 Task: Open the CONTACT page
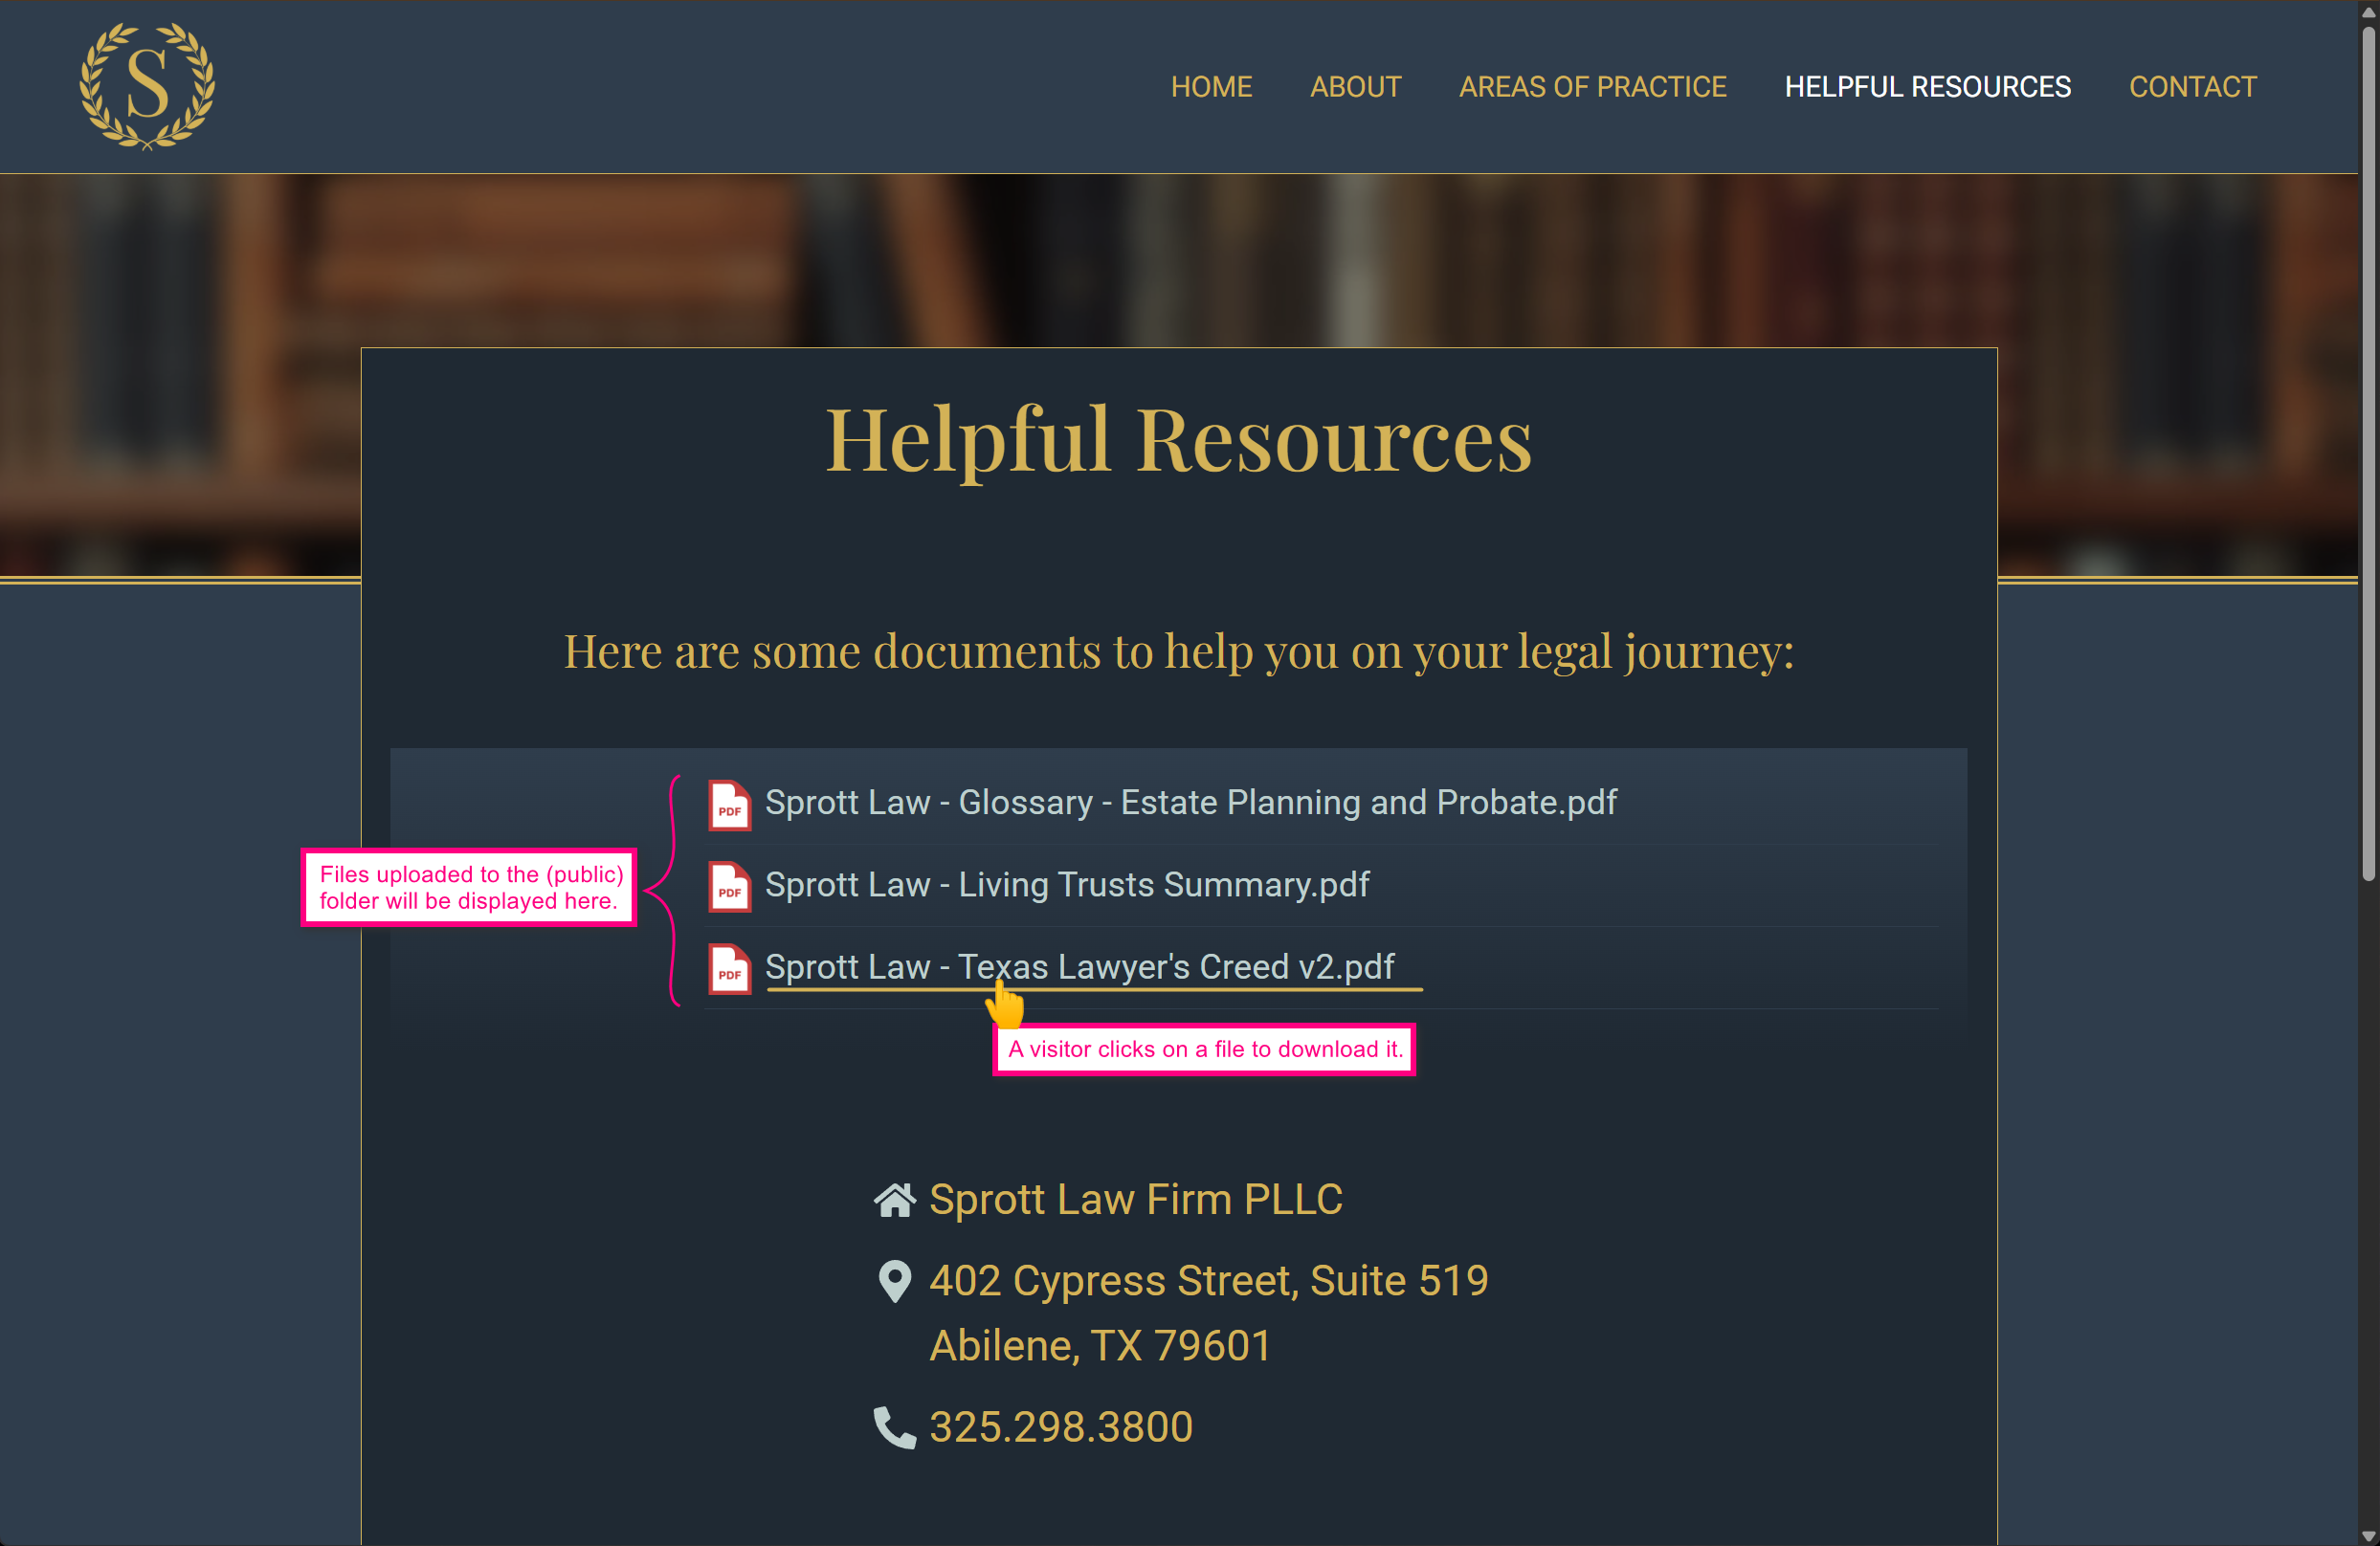[2192, 87]
